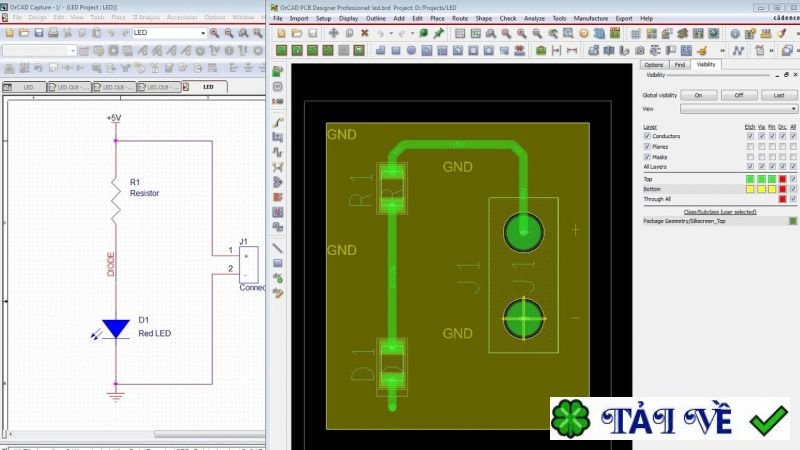
Task: Click the Global visibility On button
Action: coord(698,95)
